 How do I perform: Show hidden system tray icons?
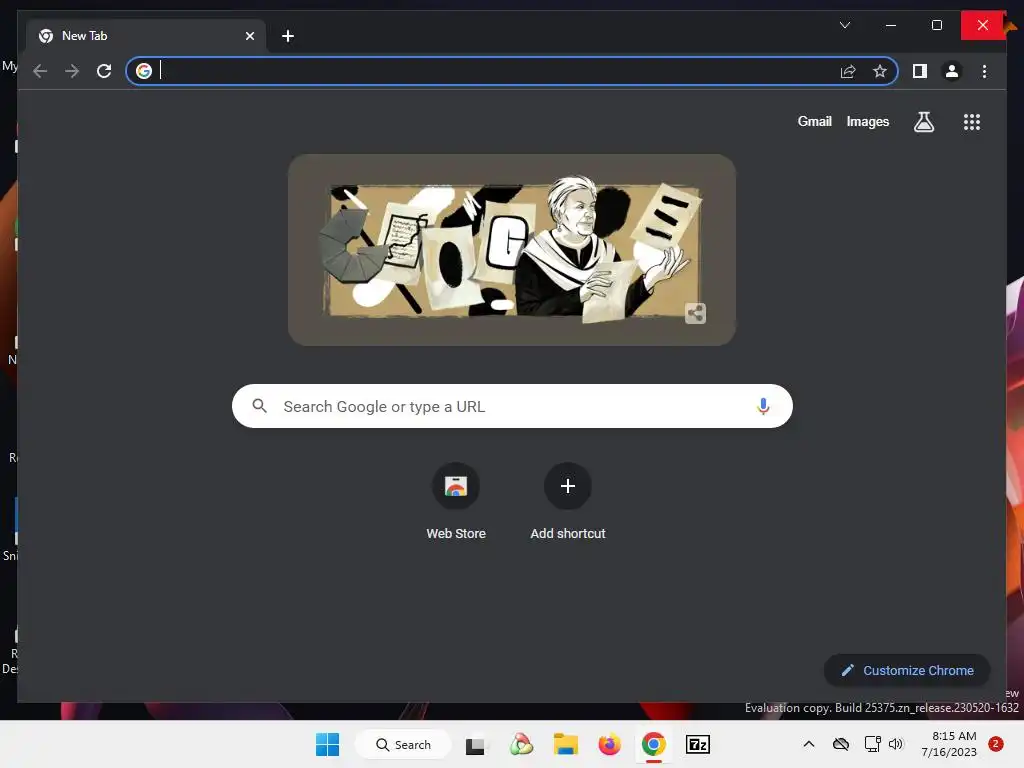[x=808, y=744]
